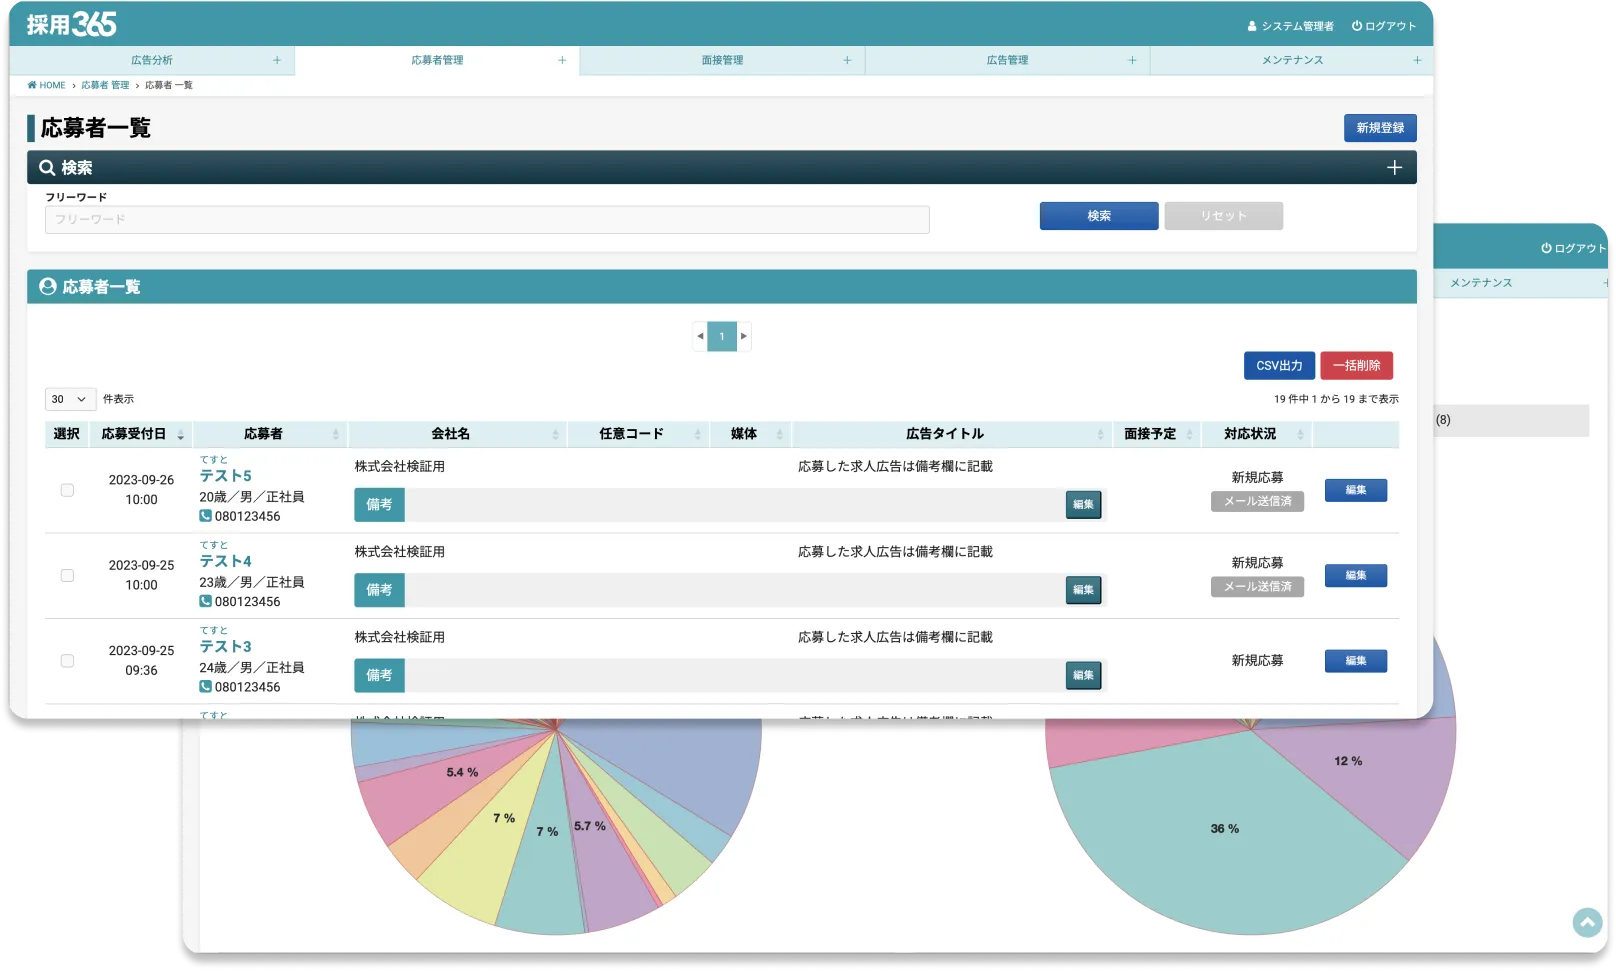Edit テスト5 record with blue 編集 button
This screenshot has width=1616, height=971.
click(1355, 490)
